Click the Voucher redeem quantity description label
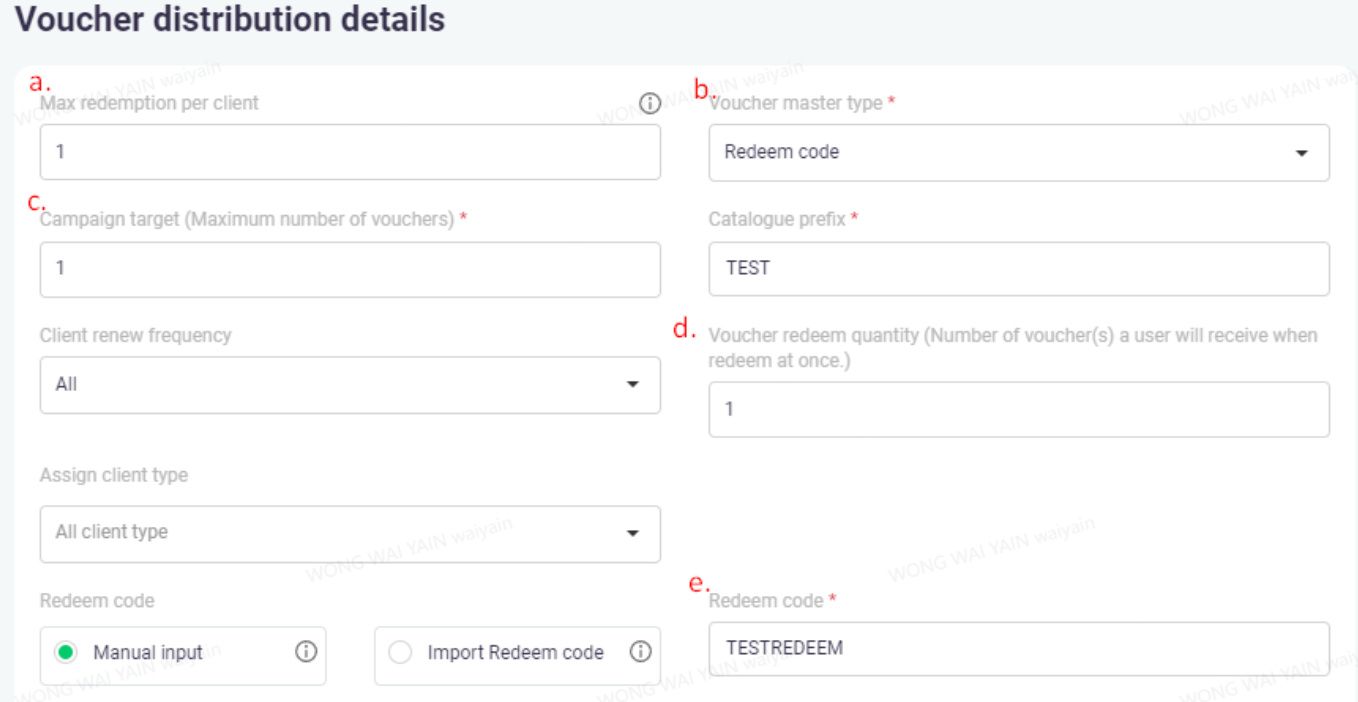Viewport: 1358px width, 702px height. click(1012, 347)
